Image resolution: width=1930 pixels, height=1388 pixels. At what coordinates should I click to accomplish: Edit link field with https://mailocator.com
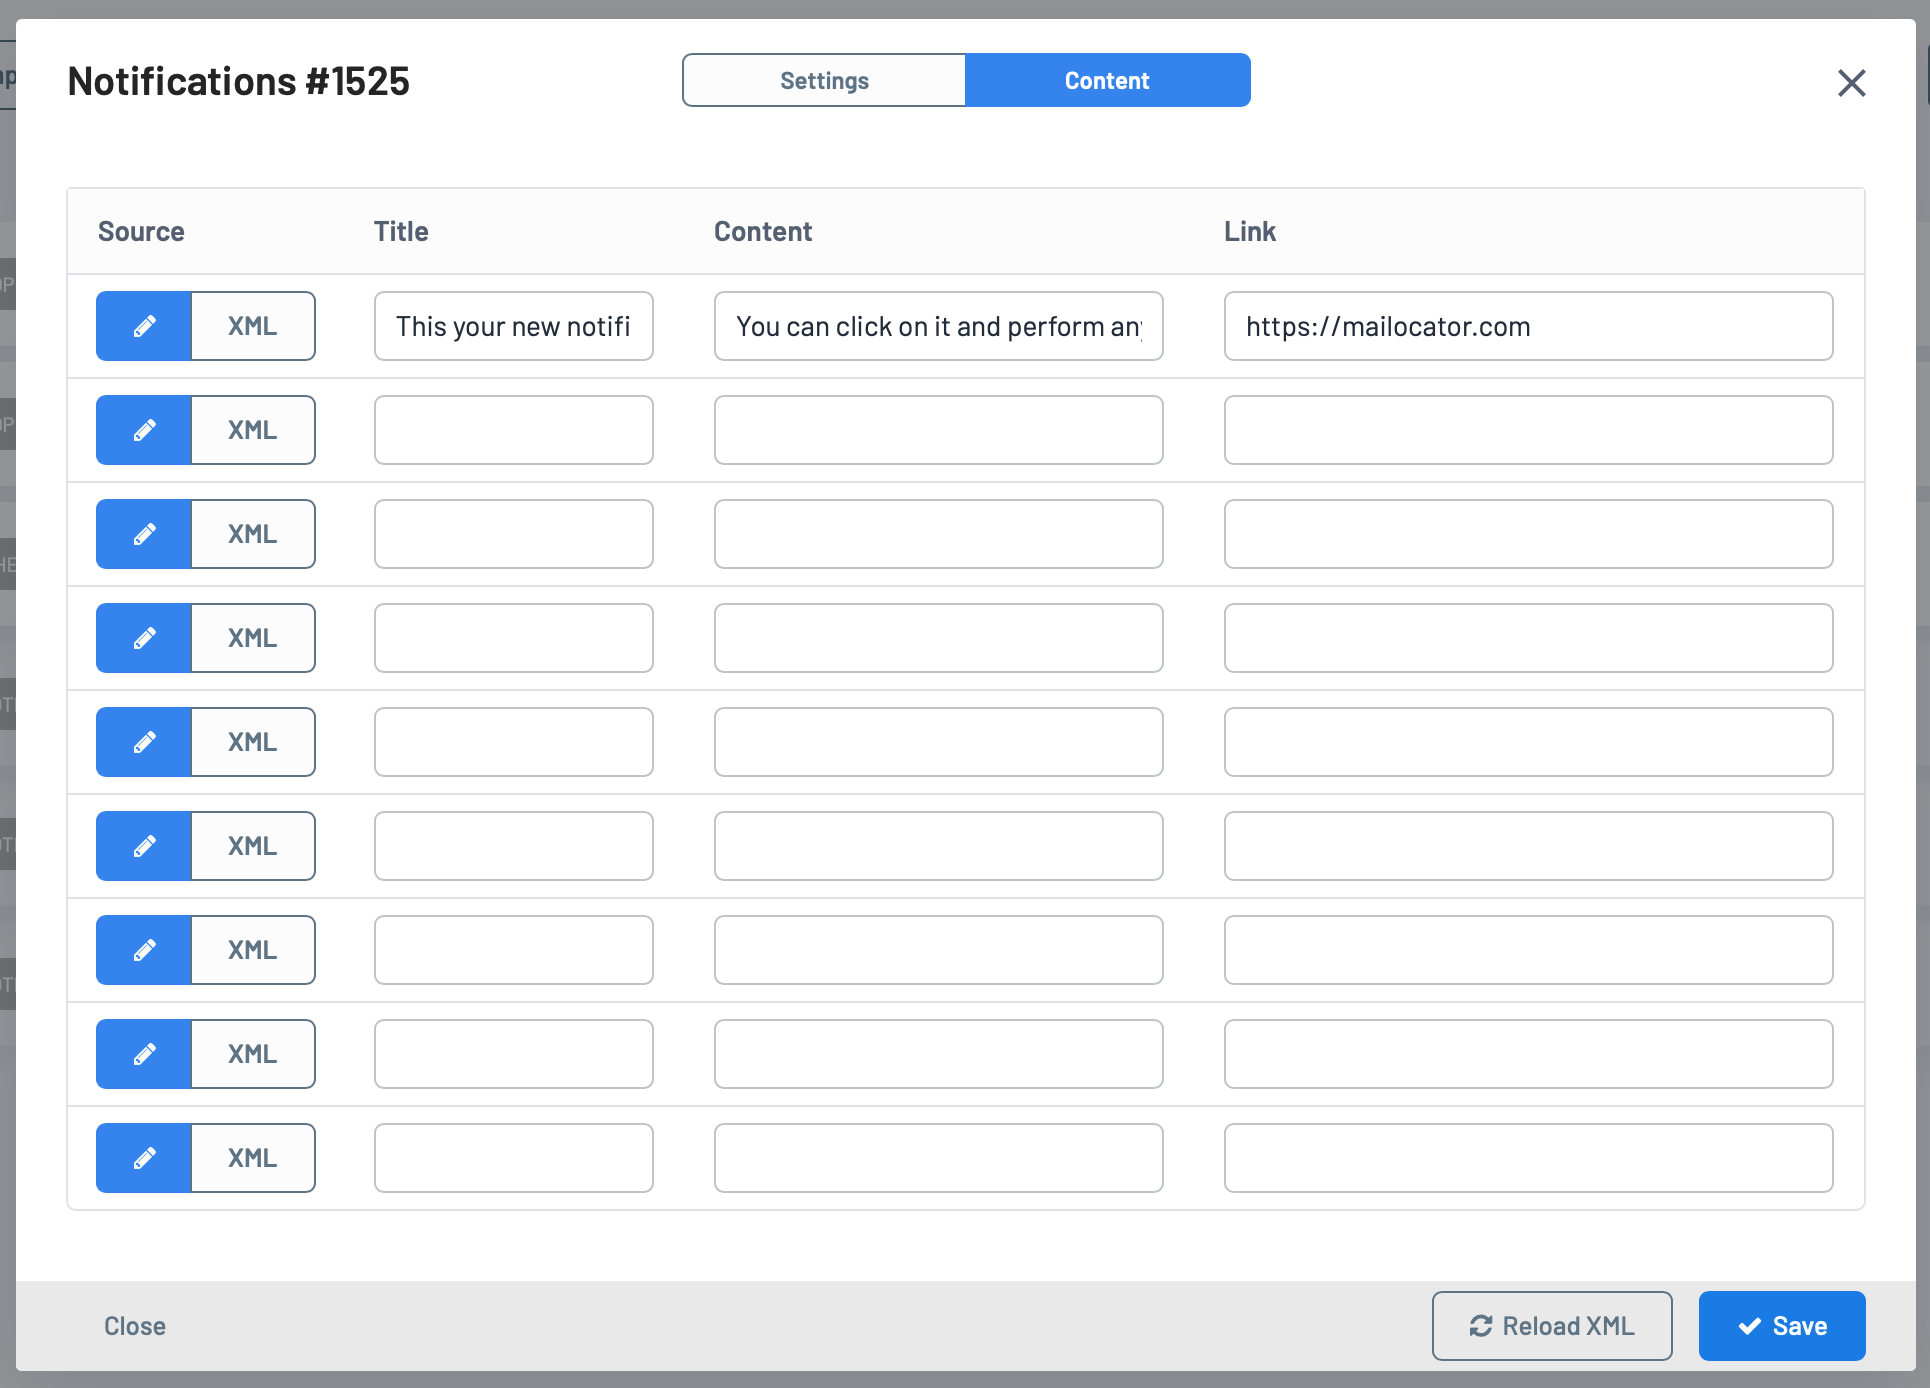pos(1529,326)
